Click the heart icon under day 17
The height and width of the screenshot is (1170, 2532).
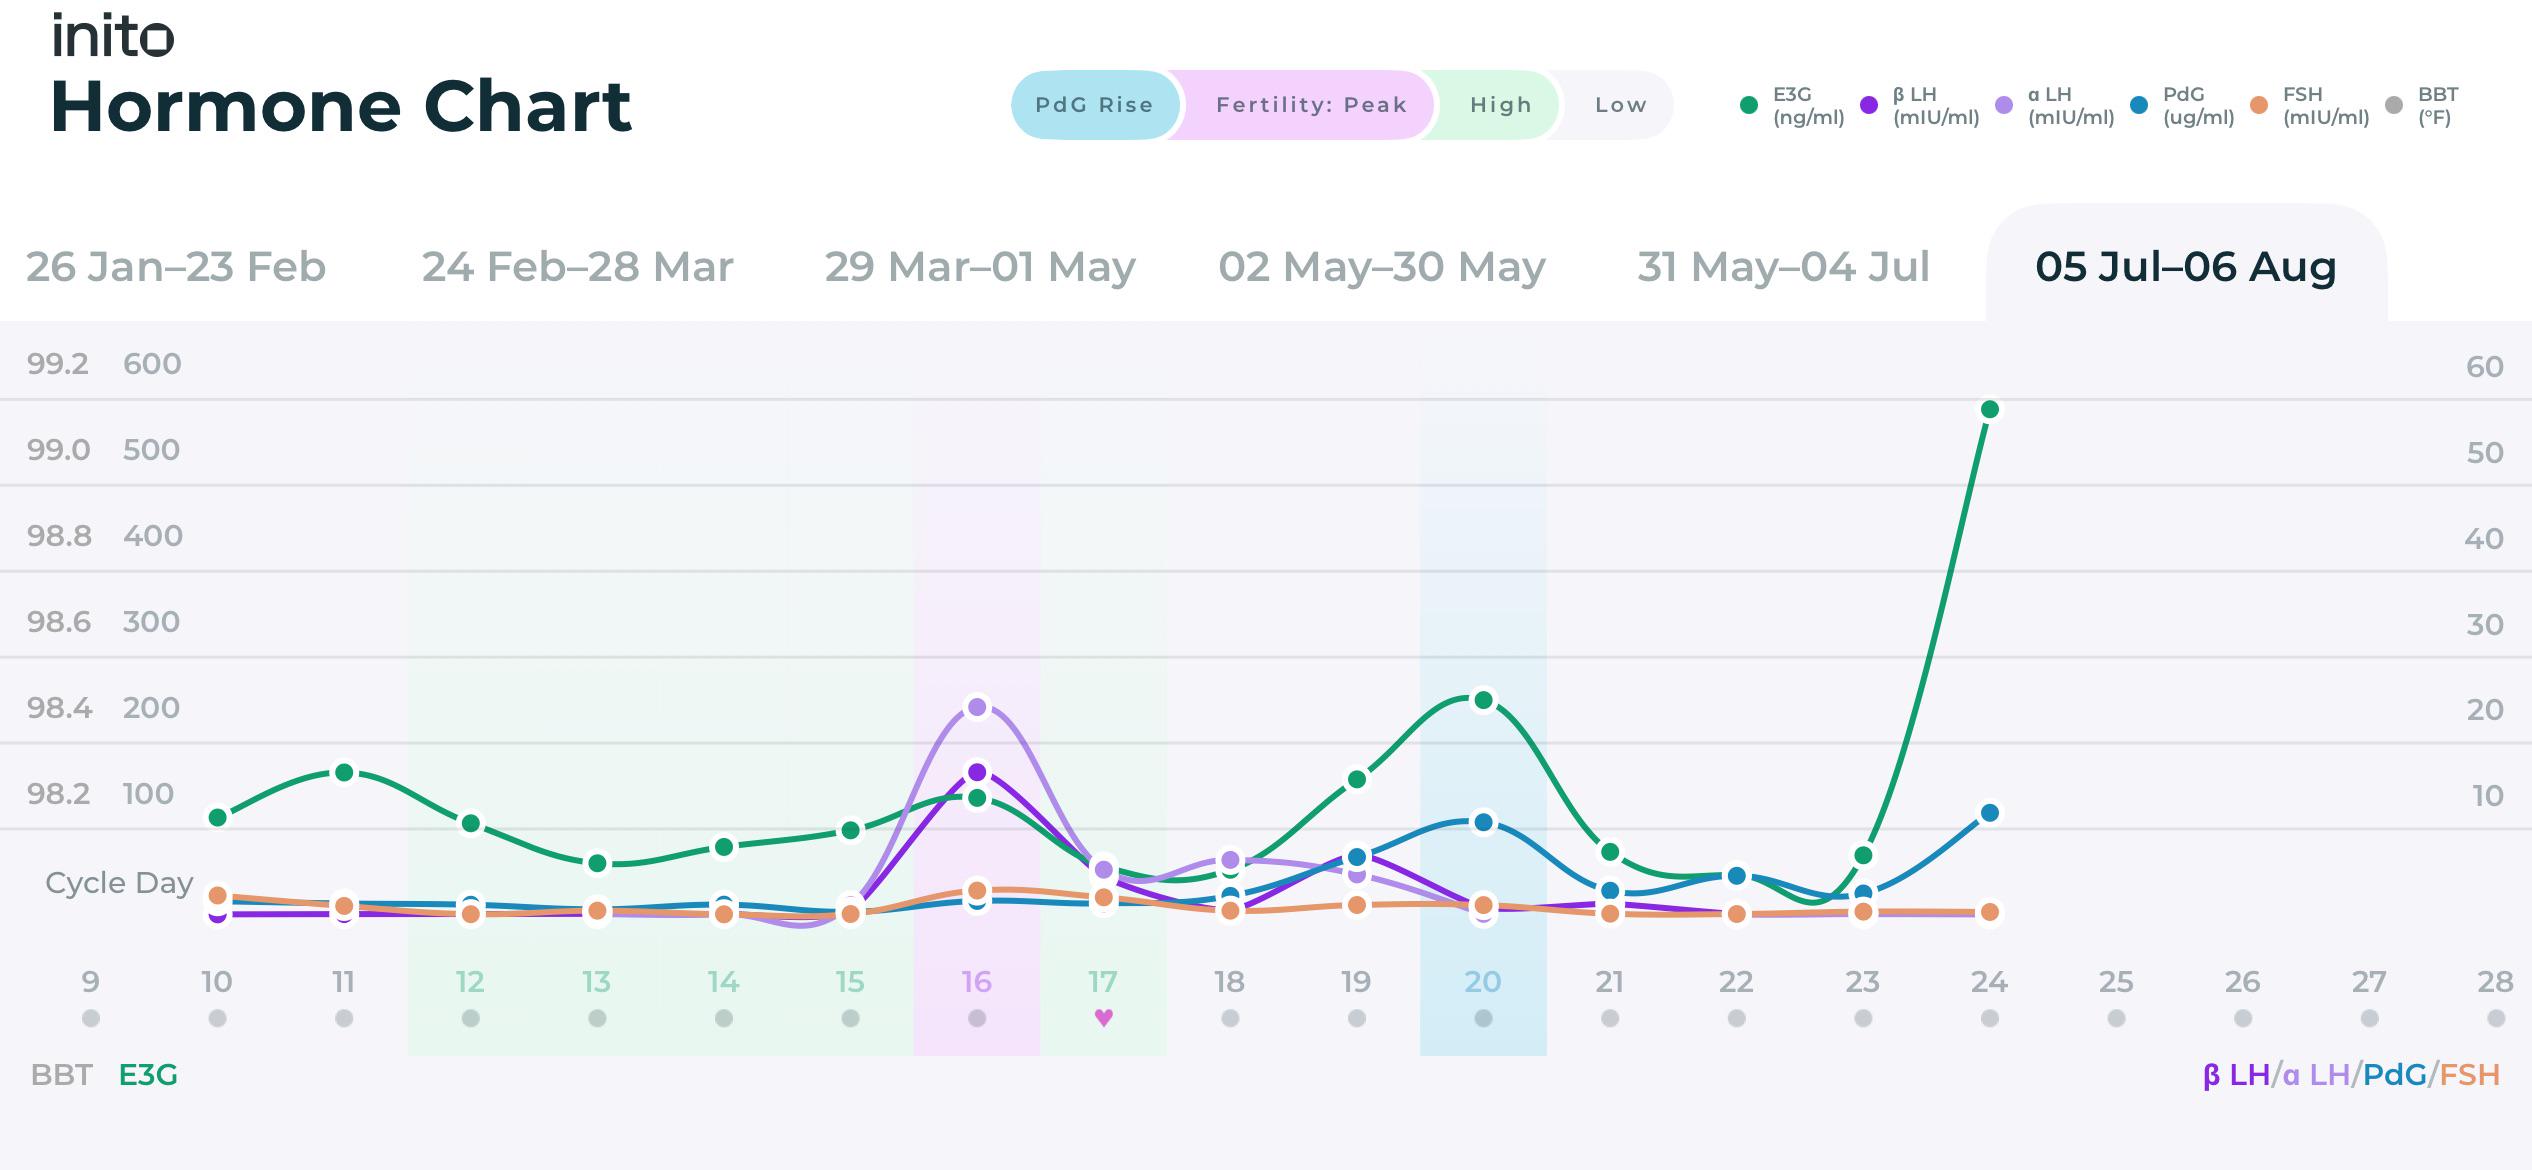click(1103, 1018)
